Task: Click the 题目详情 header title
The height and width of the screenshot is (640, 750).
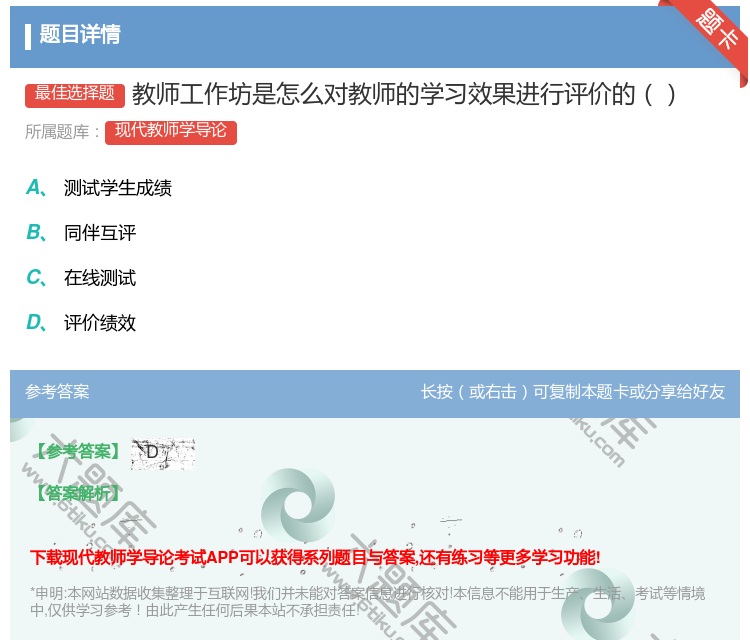Action: coord(80,34)
